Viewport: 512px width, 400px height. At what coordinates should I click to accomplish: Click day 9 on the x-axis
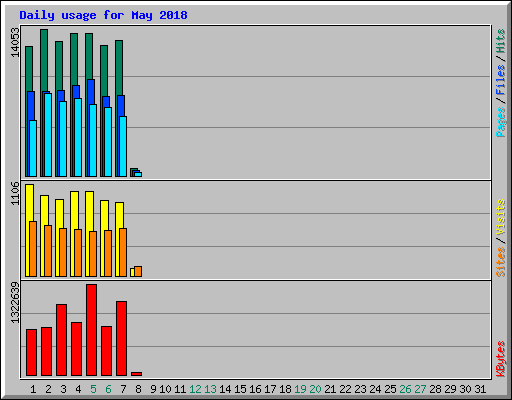tap(153, 389)
